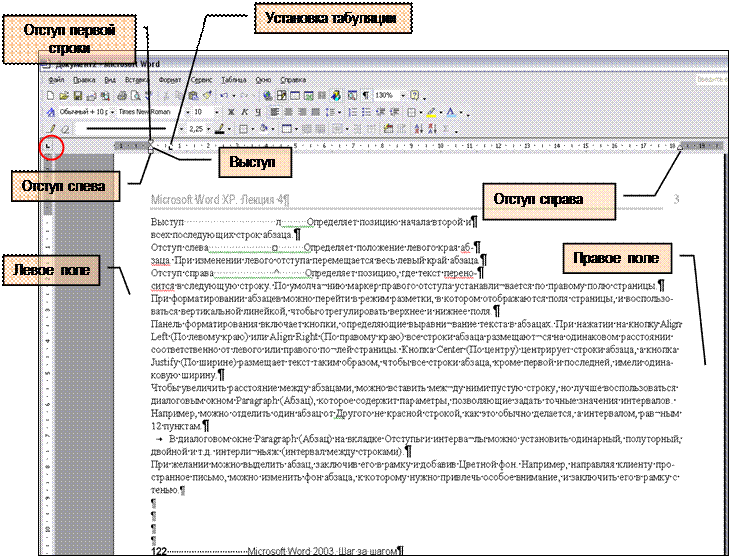This screenshot has width=729, height=556.
Task: Toggle the Tables and Borders toolbar
Action: 281,96
